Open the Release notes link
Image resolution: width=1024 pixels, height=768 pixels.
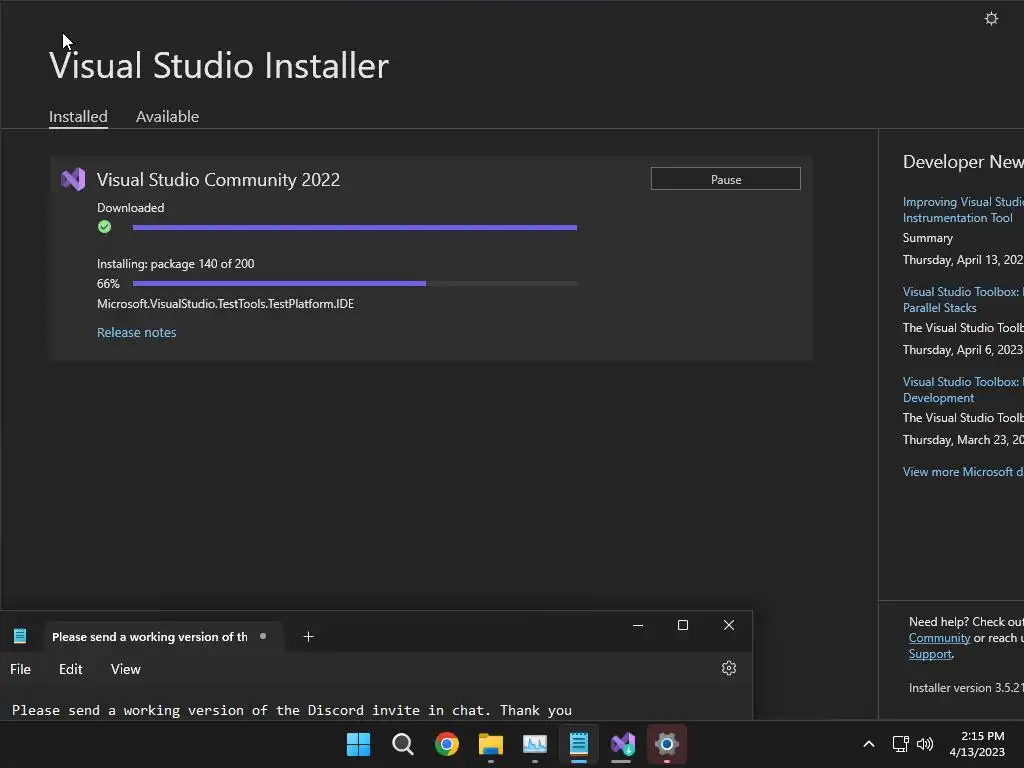tap(136, 332)
